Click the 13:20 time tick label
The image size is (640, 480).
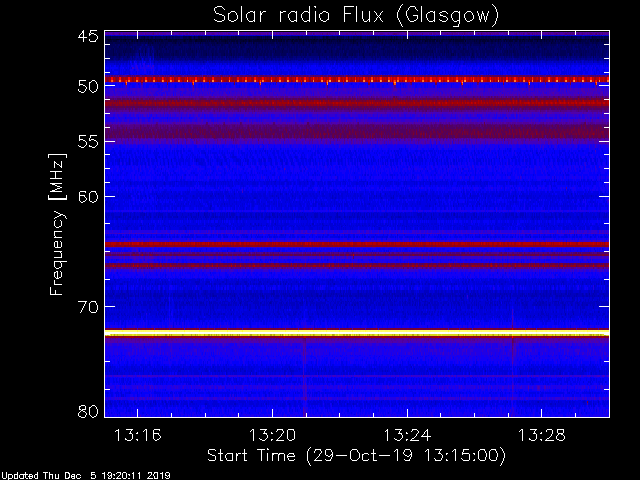[x=272, y=435]
